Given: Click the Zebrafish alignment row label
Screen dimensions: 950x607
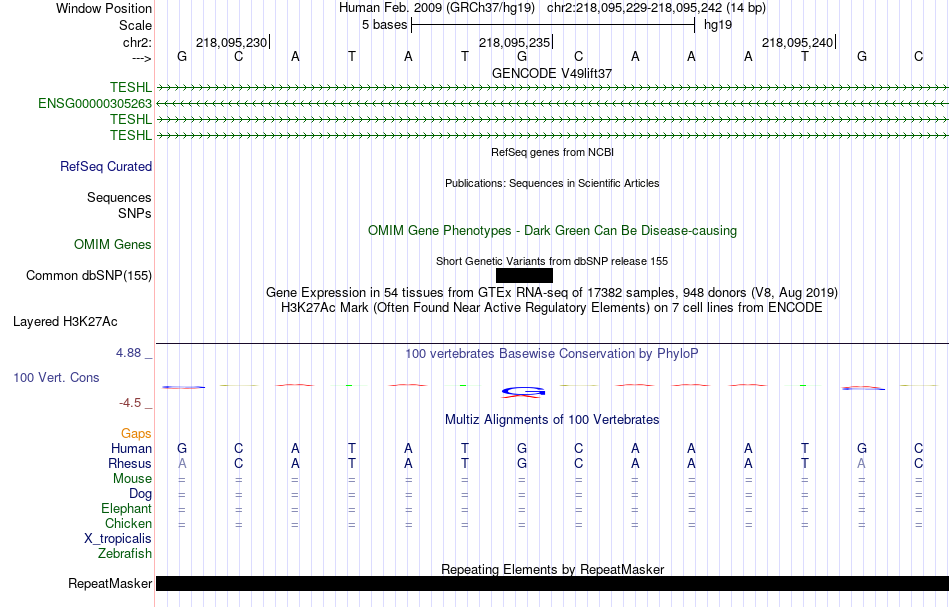Looking at the screenshot, I should [125, 554].
